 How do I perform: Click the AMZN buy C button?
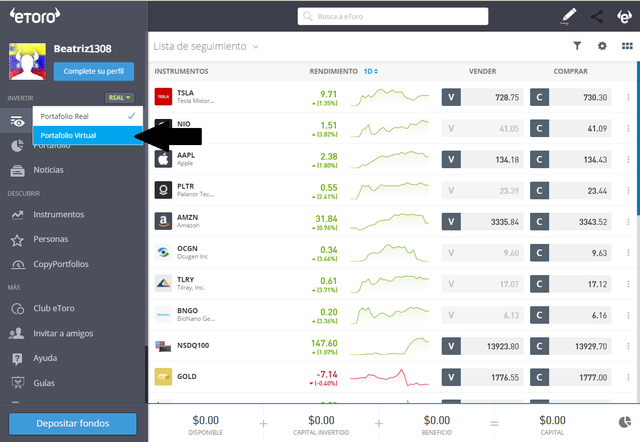tap(539, 222)
